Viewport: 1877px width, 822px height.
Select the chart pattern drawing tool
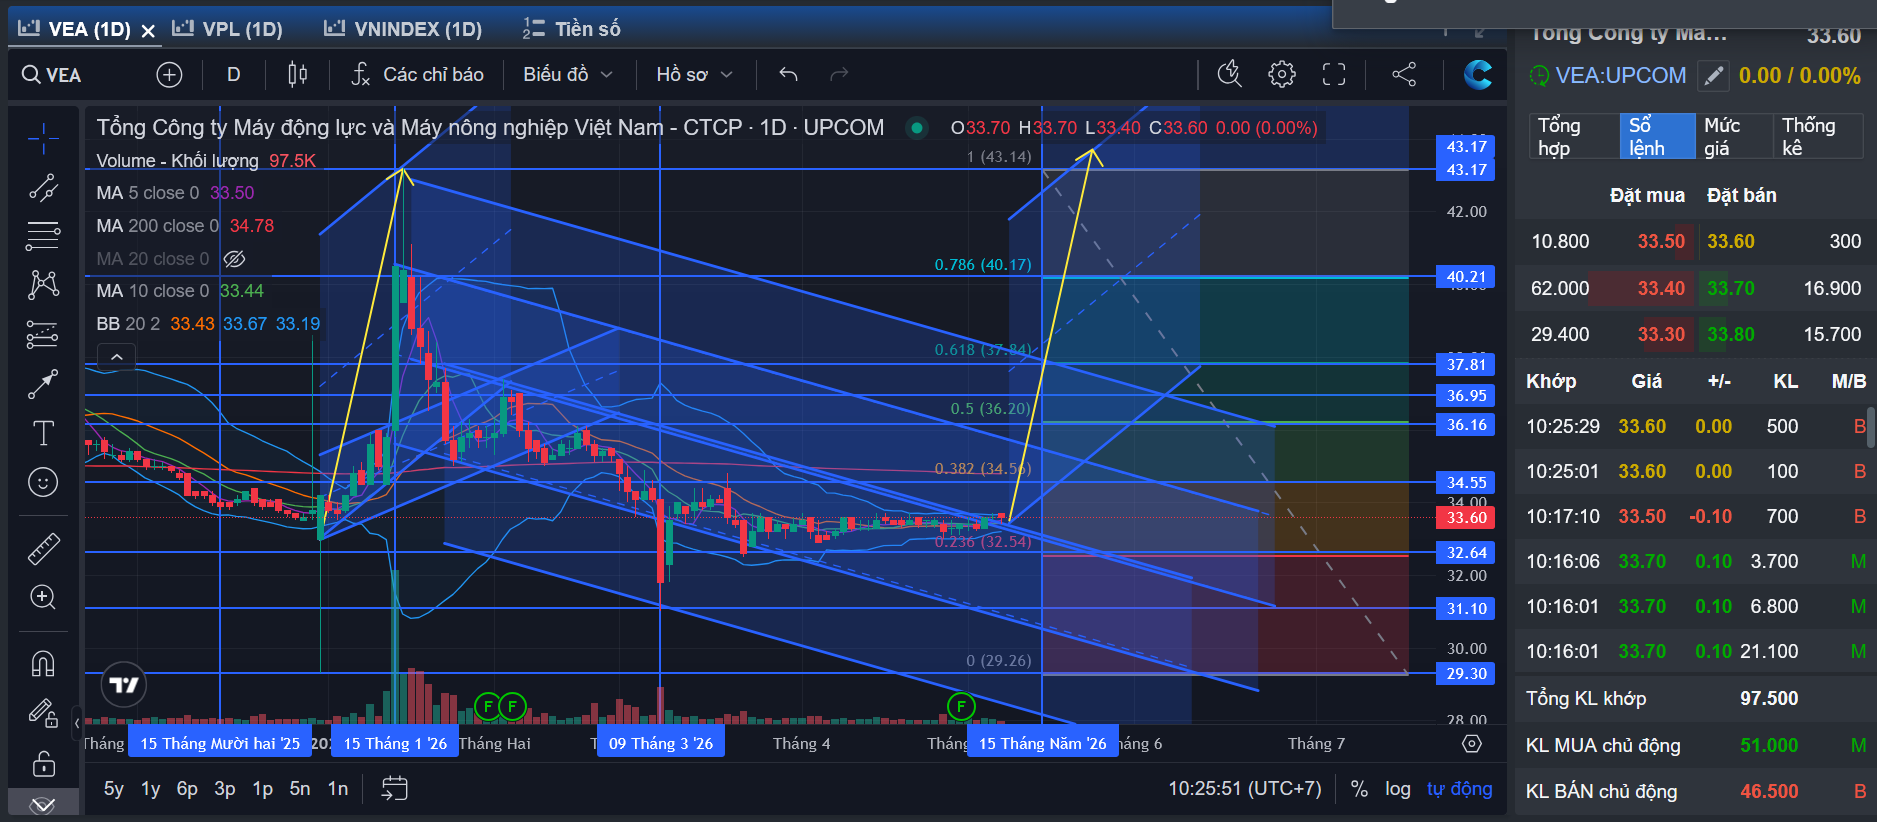43,285
